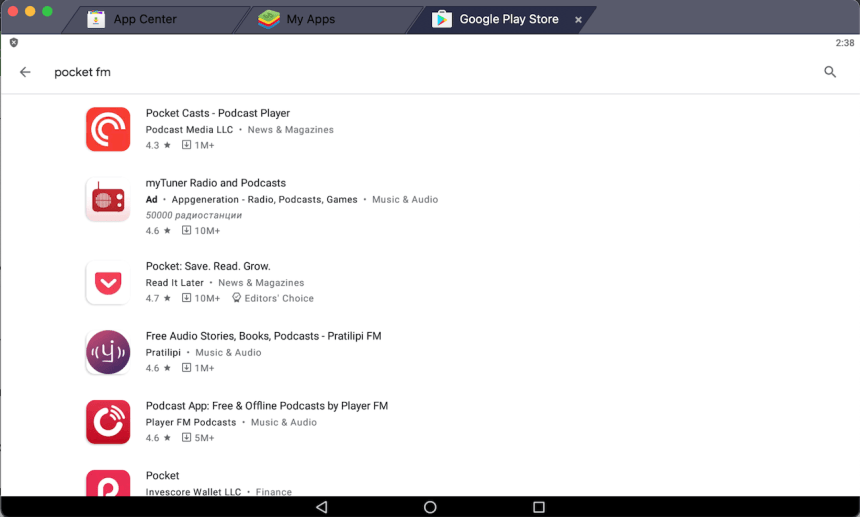Click star beside Pocket 4.7 rating
860x517 pixels.
coord(167,298)
